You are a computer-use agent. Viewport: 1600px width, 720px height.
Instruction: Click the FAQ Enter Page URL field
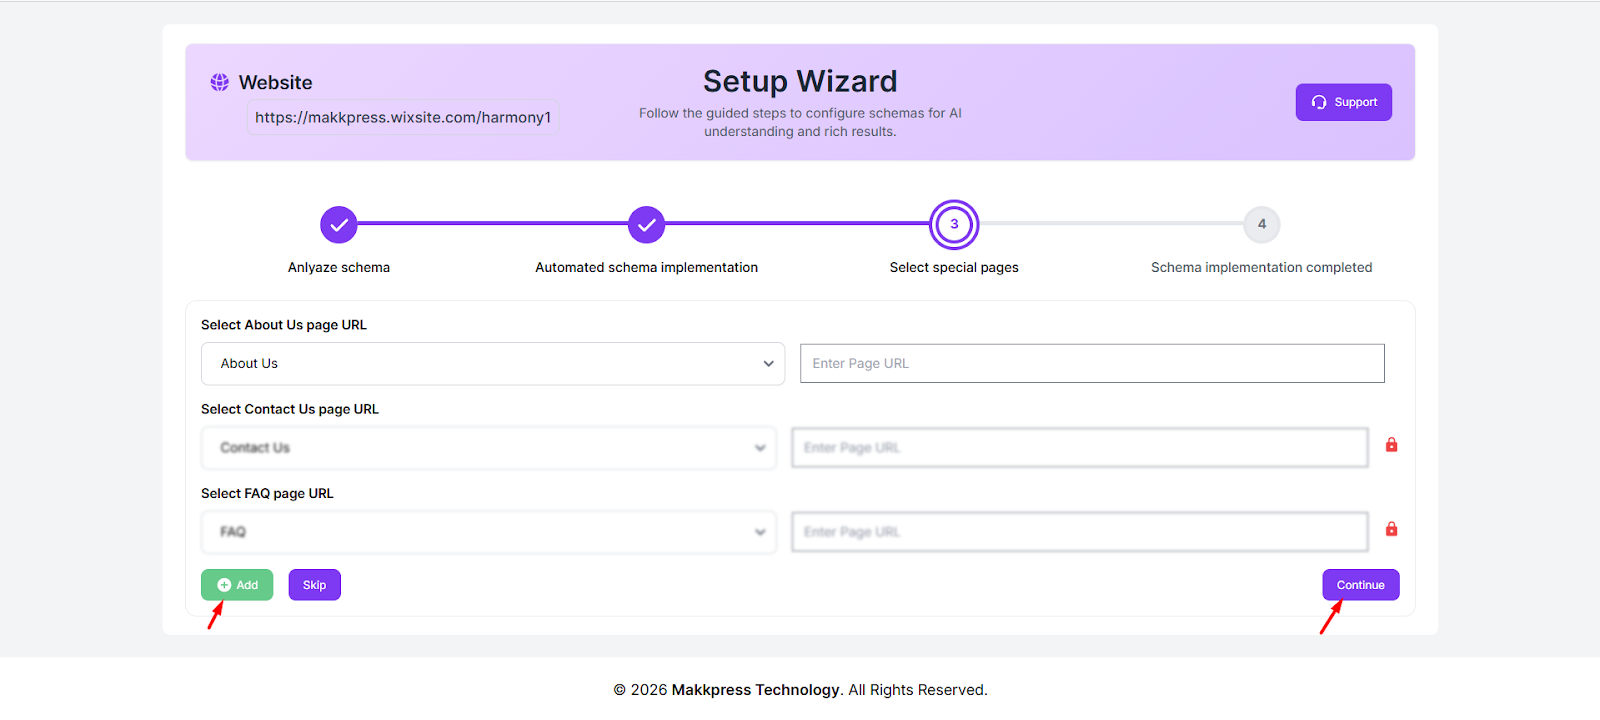[1079, 532]
